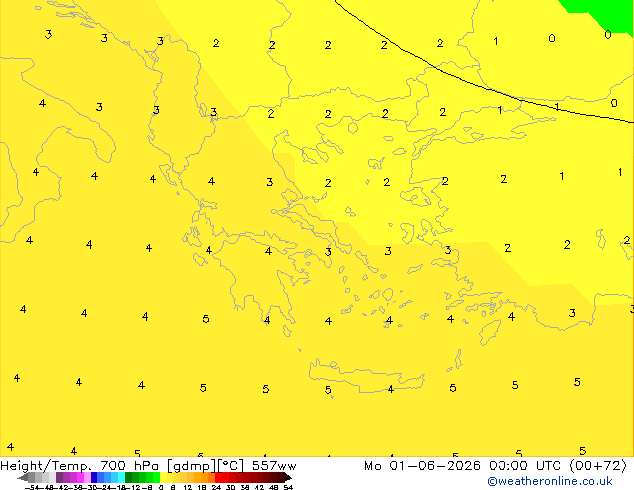Click the 557ww model label
The width and height of the screenshot is (634, 490).
[274, 466]
